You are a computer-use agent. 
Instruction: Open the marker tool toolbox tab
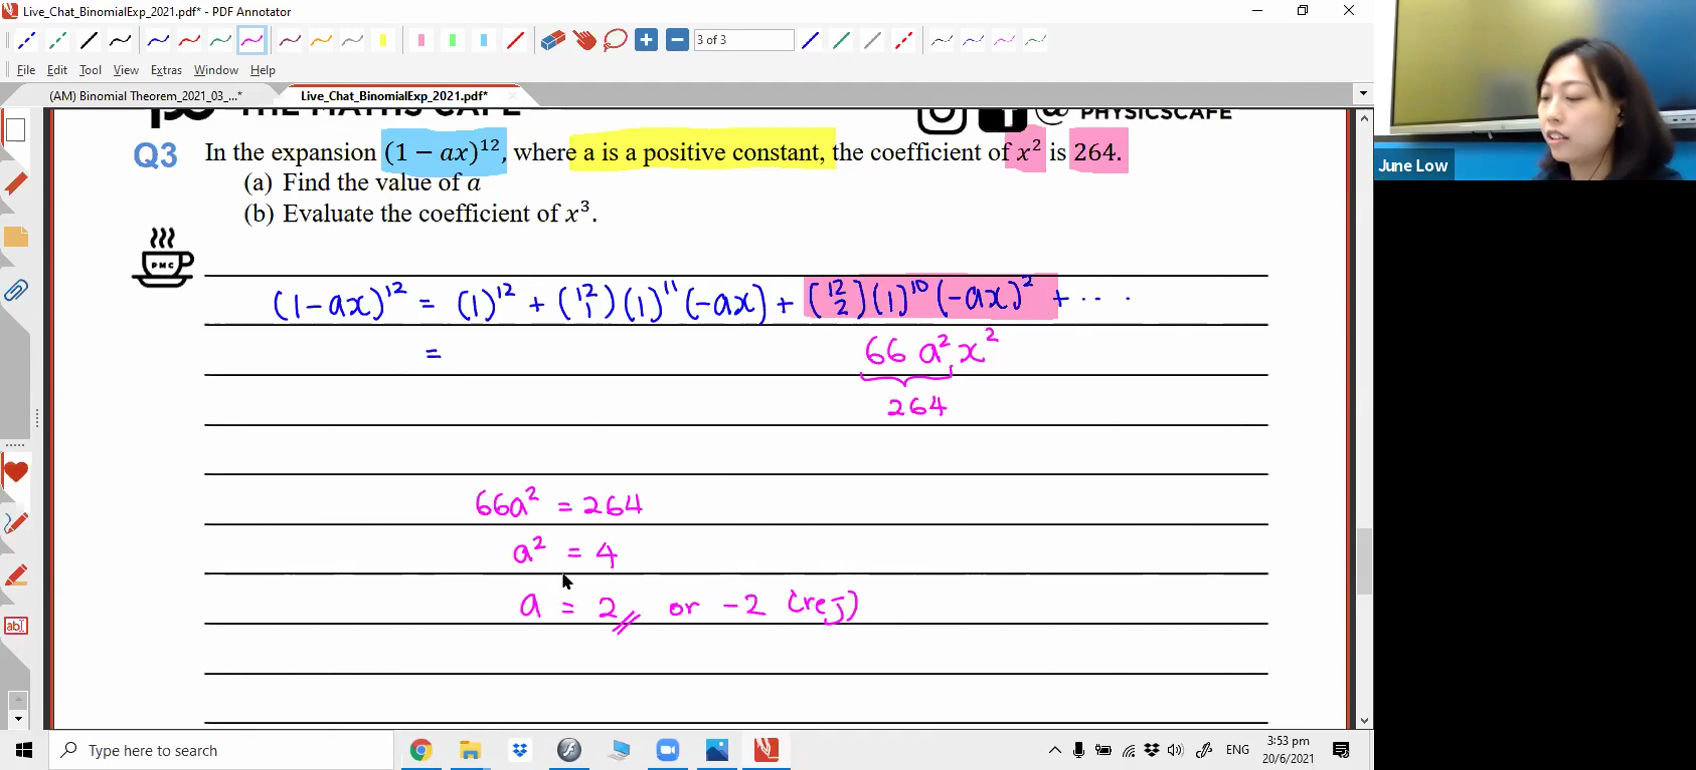[x=15, y=575]
